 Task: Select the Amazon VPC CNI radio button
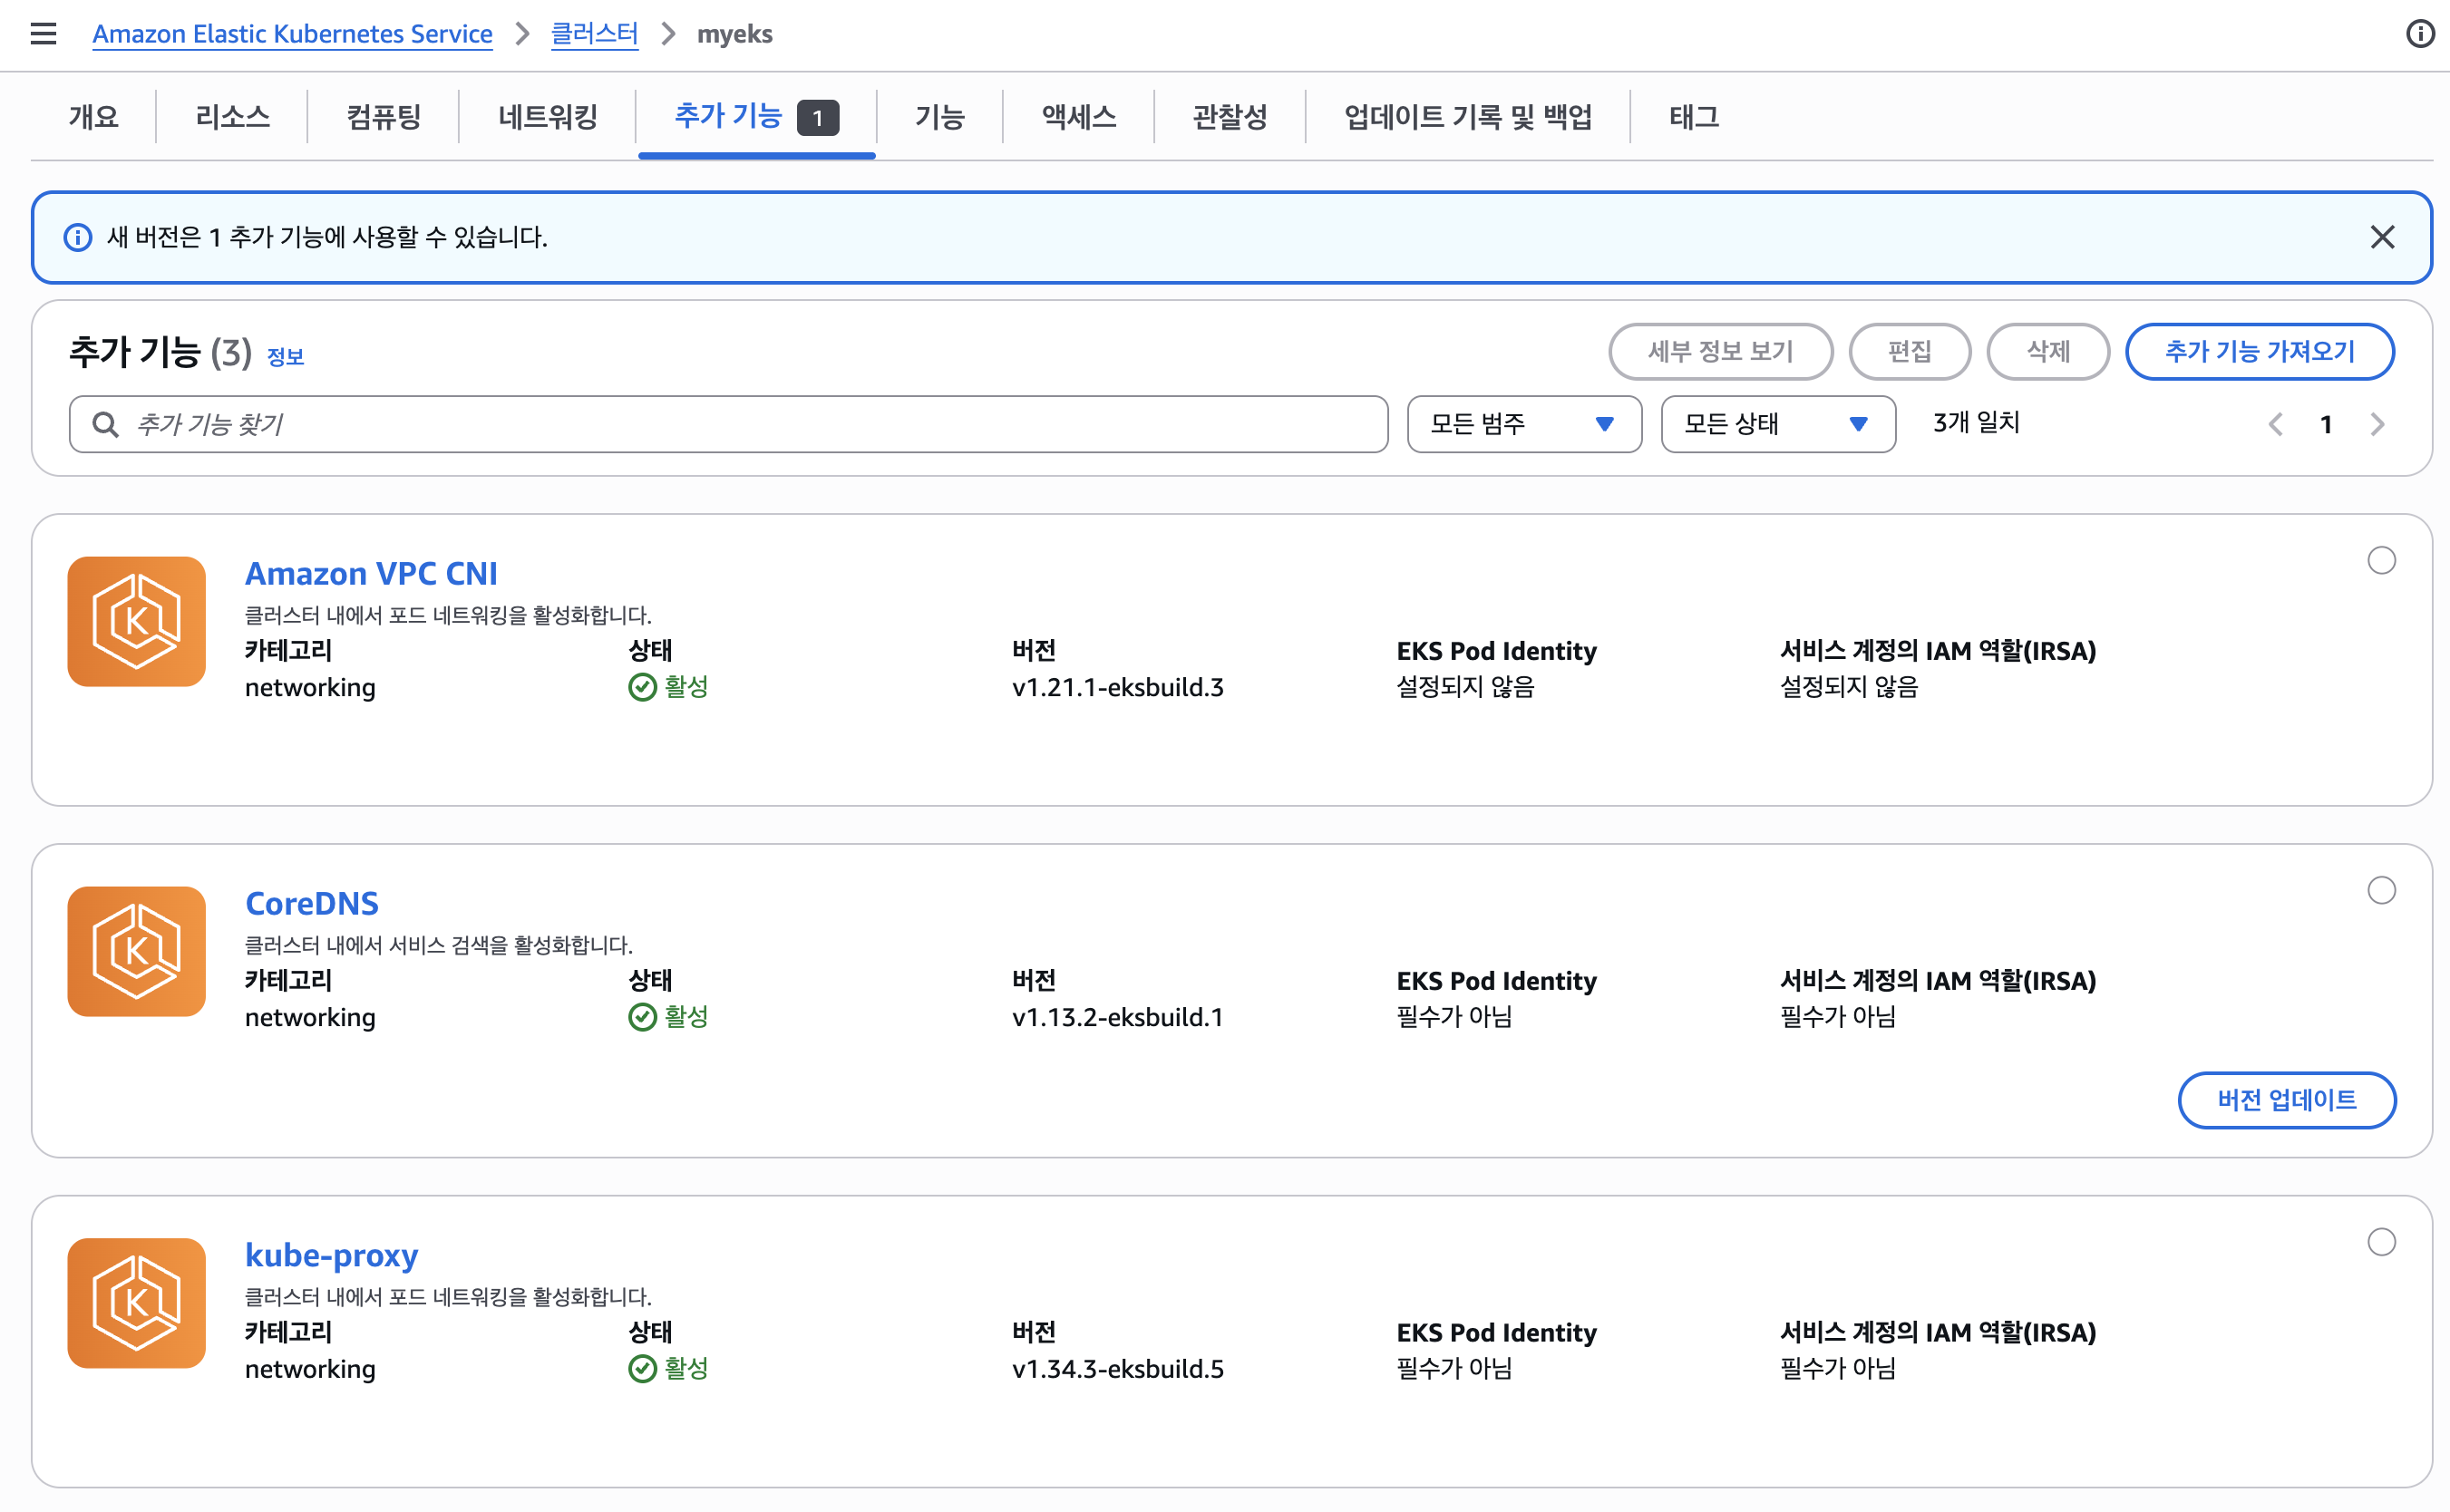[x=2383, y=561]
